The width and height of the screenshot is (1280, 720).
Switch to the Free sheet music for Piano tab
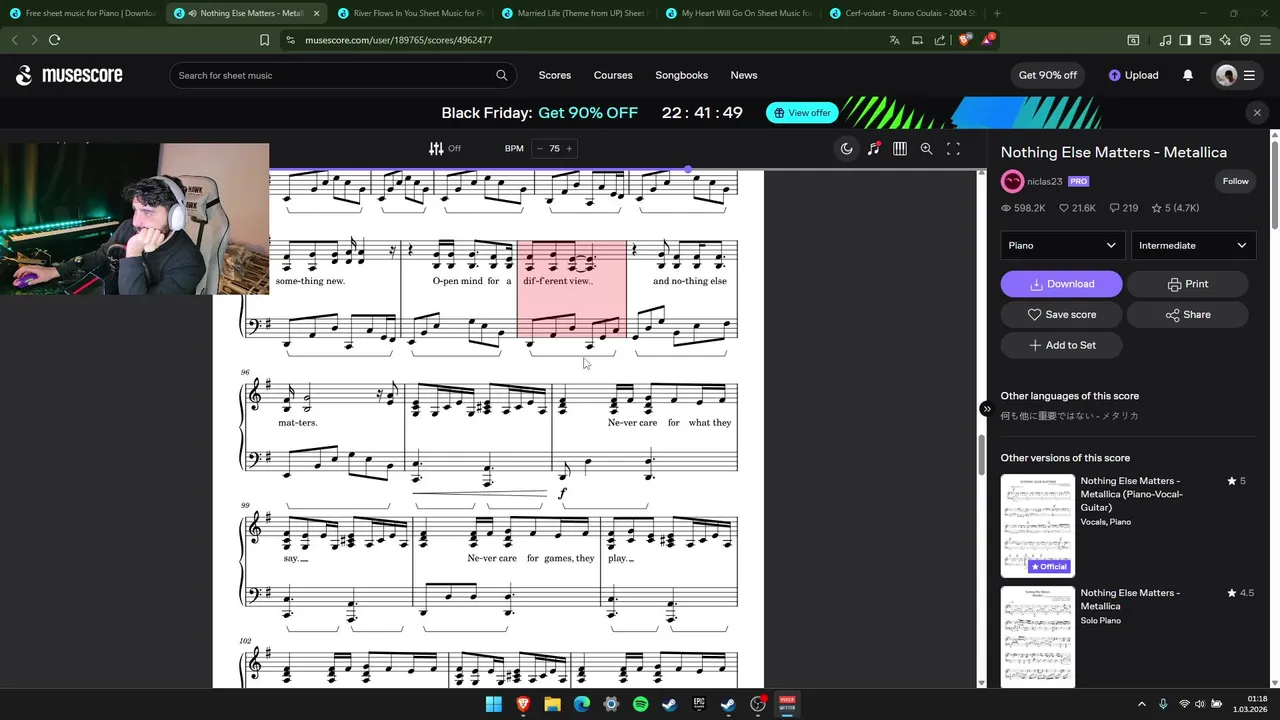[x=83, y=13]
